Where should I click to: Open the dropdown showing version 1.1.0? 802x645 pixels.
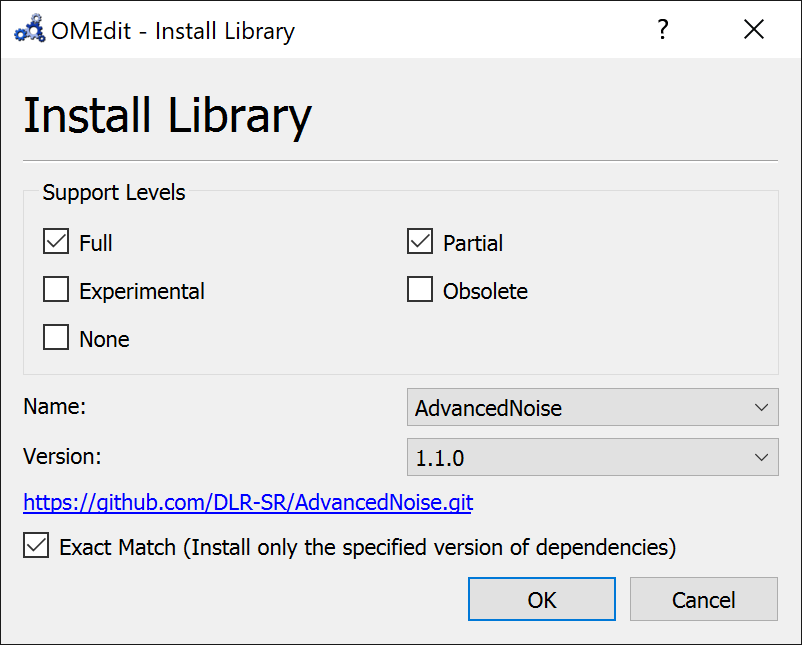tap(592, 457)
